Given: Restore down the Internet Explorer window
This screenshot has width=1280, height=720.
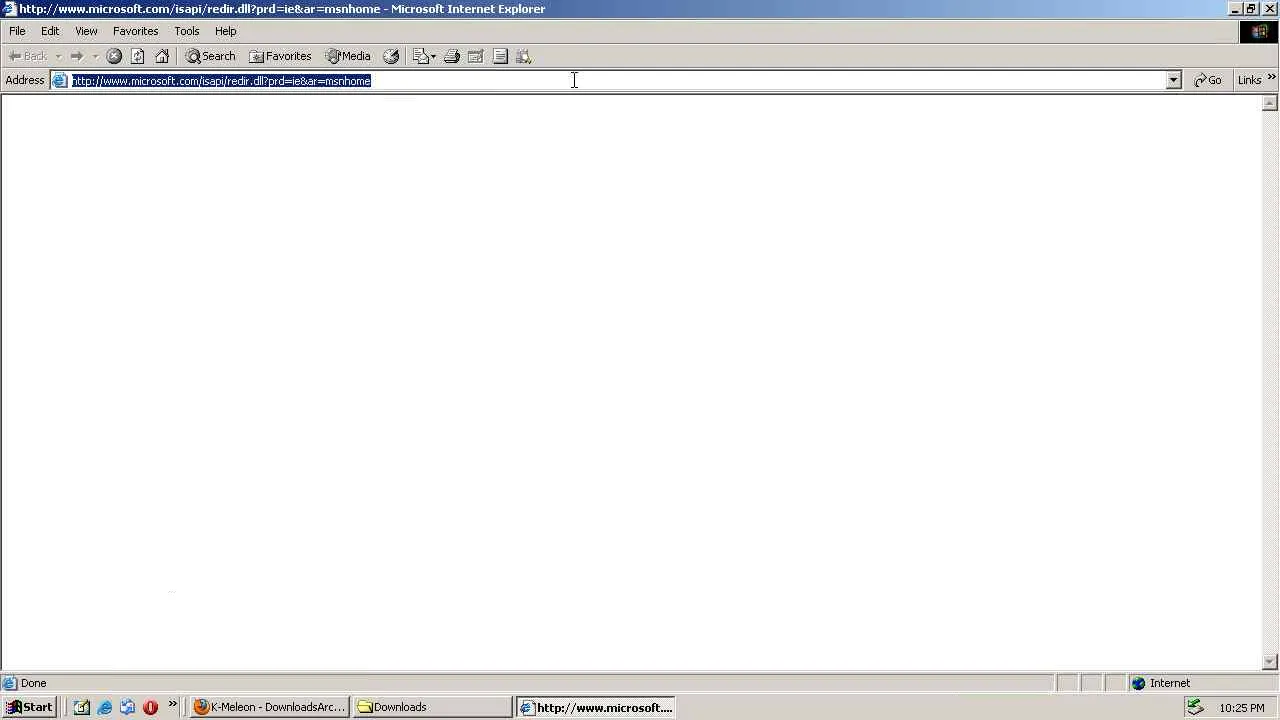Looking at the screenshot, I should point(1252,9).
